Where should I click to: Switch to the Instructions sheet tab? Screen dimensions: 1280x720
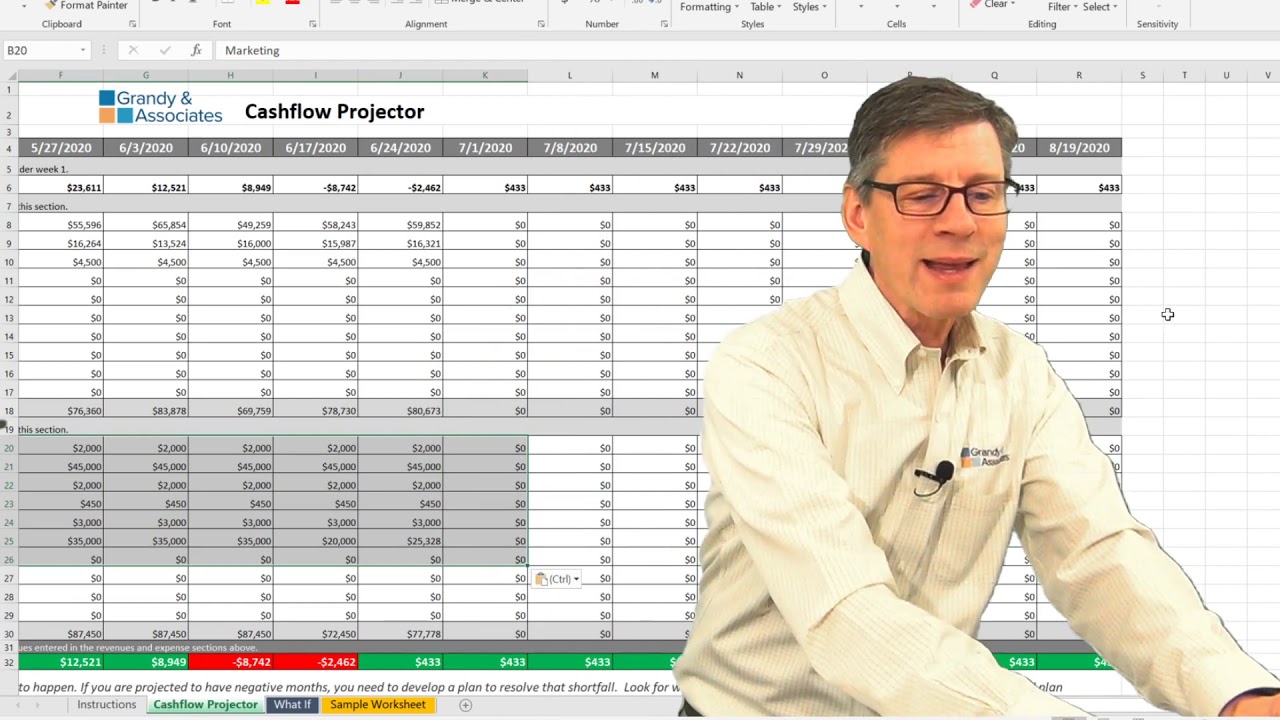pos(106,705)
